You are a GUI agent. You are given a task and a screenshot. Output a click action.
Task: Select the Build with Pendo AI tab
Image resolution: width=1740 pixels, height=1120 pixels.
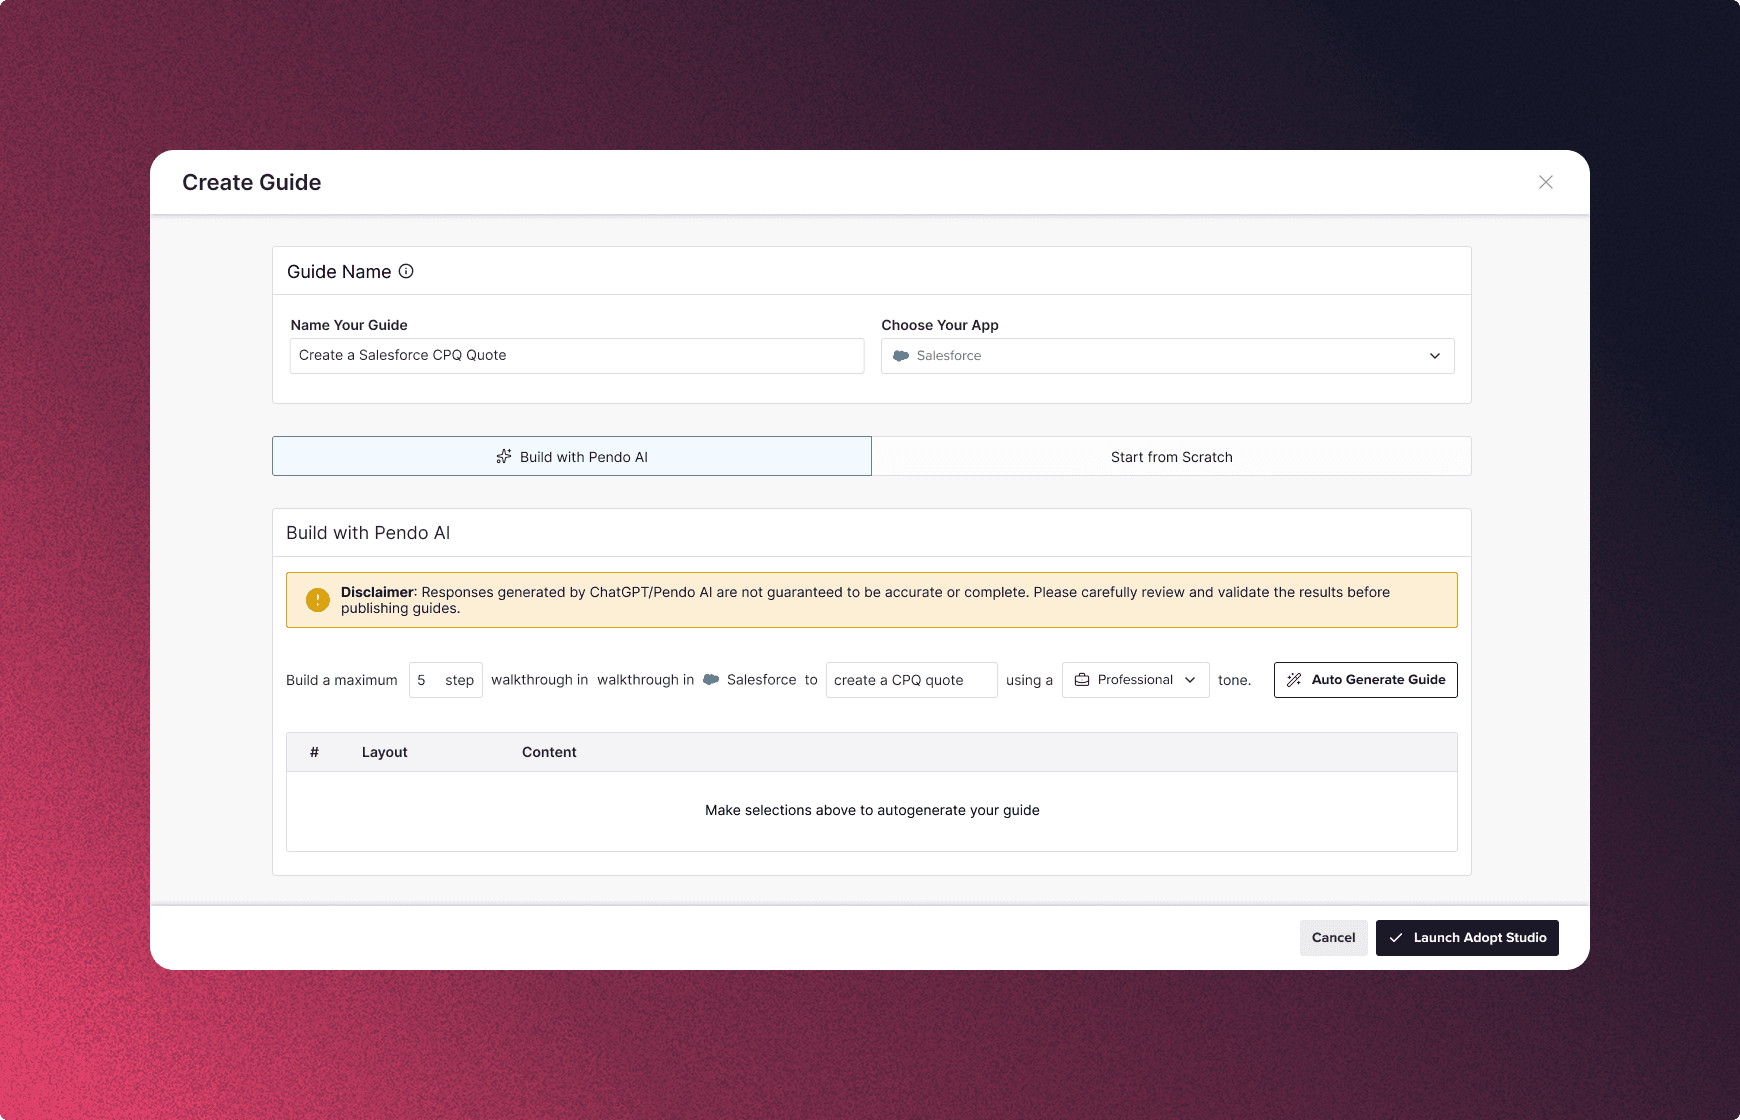(572, 456)
